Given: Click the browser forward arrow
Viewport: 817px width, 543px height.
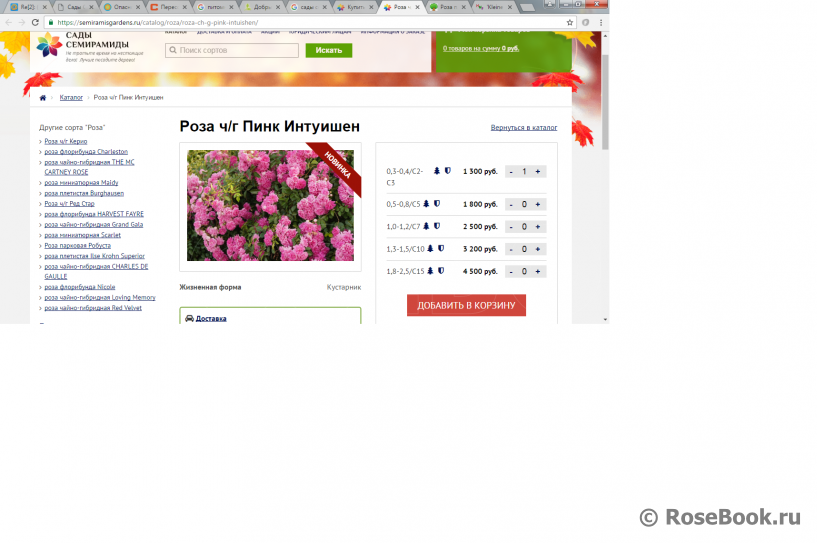Looking at the screenshot, I should (22, 22).
